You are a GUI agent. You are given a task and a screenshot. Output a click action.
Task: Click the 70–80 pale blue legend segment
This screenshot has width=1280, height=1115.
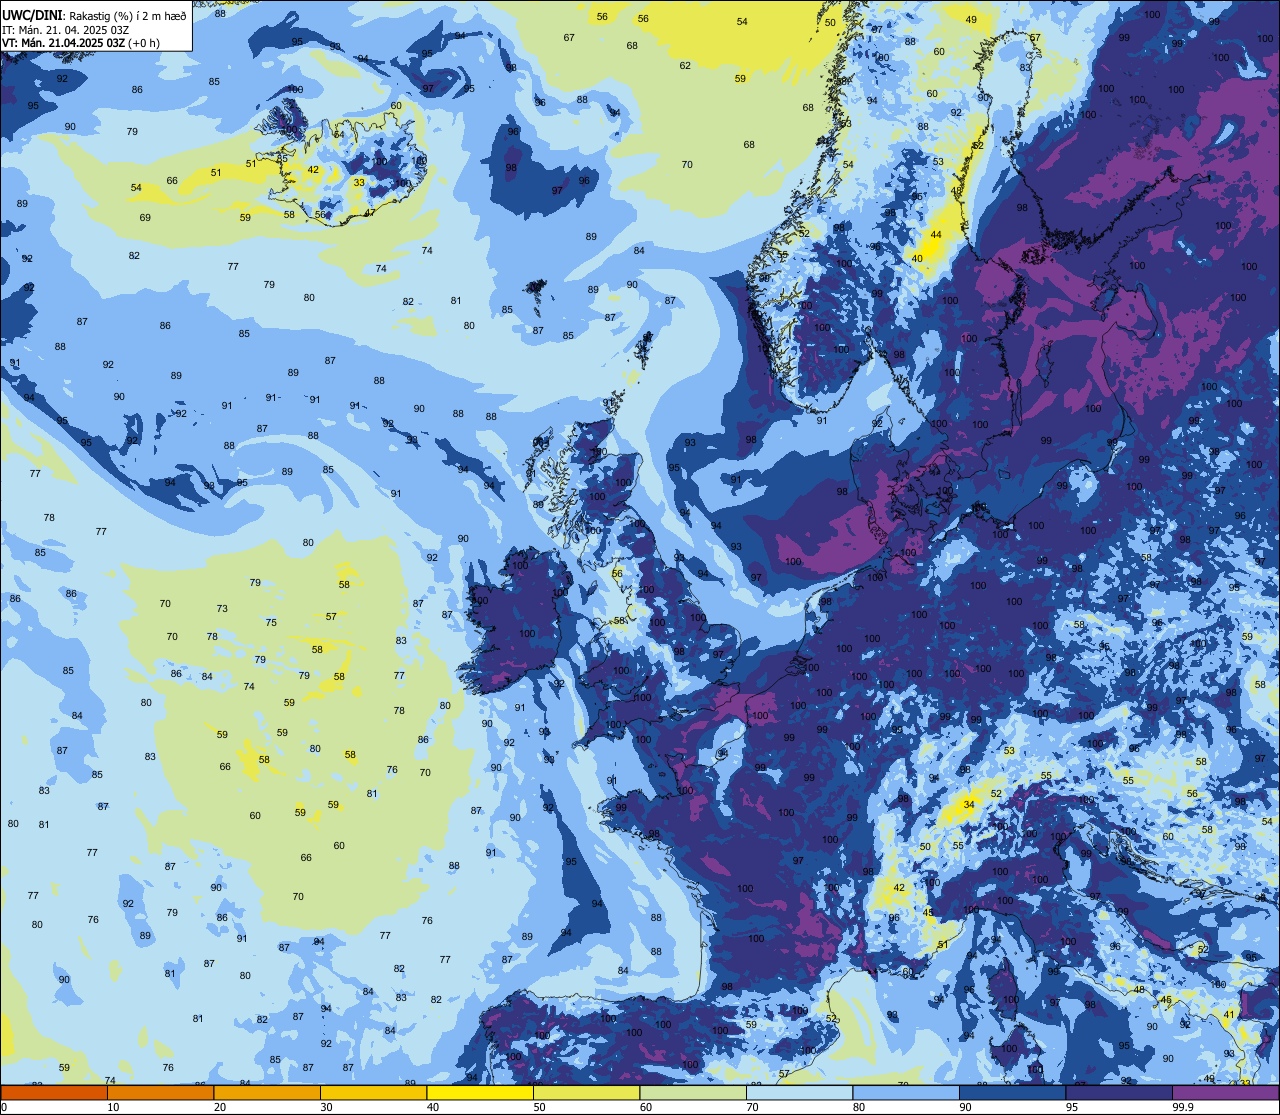tap(799, 1092)
